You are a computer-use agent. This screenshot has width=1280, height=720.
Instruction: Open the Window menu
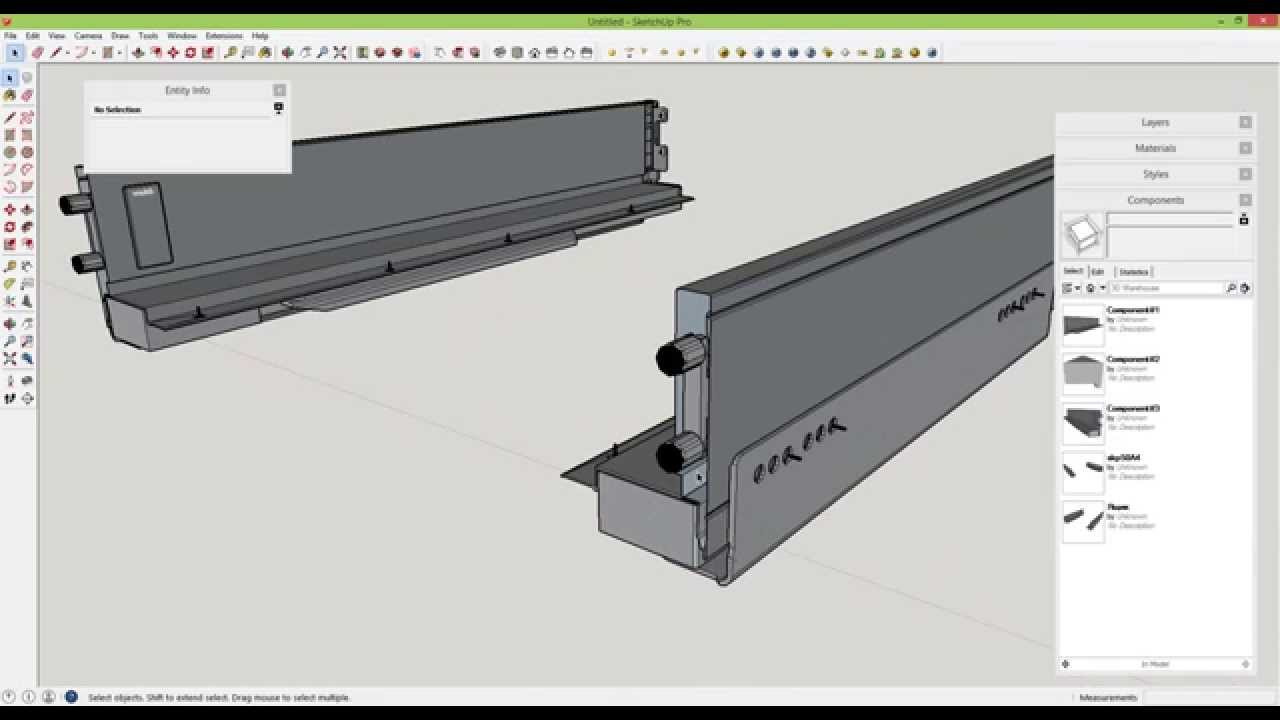pyautogui.click(x=182, y=36)
